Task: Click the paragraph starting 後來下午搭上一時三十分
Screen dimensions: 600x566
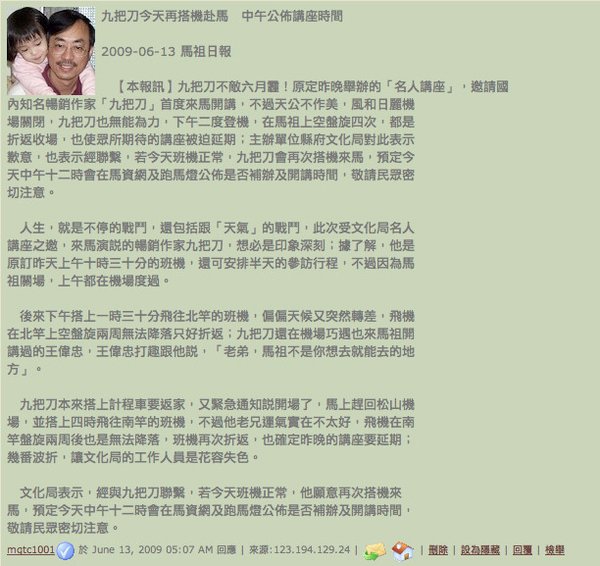Action: point(211,343)
